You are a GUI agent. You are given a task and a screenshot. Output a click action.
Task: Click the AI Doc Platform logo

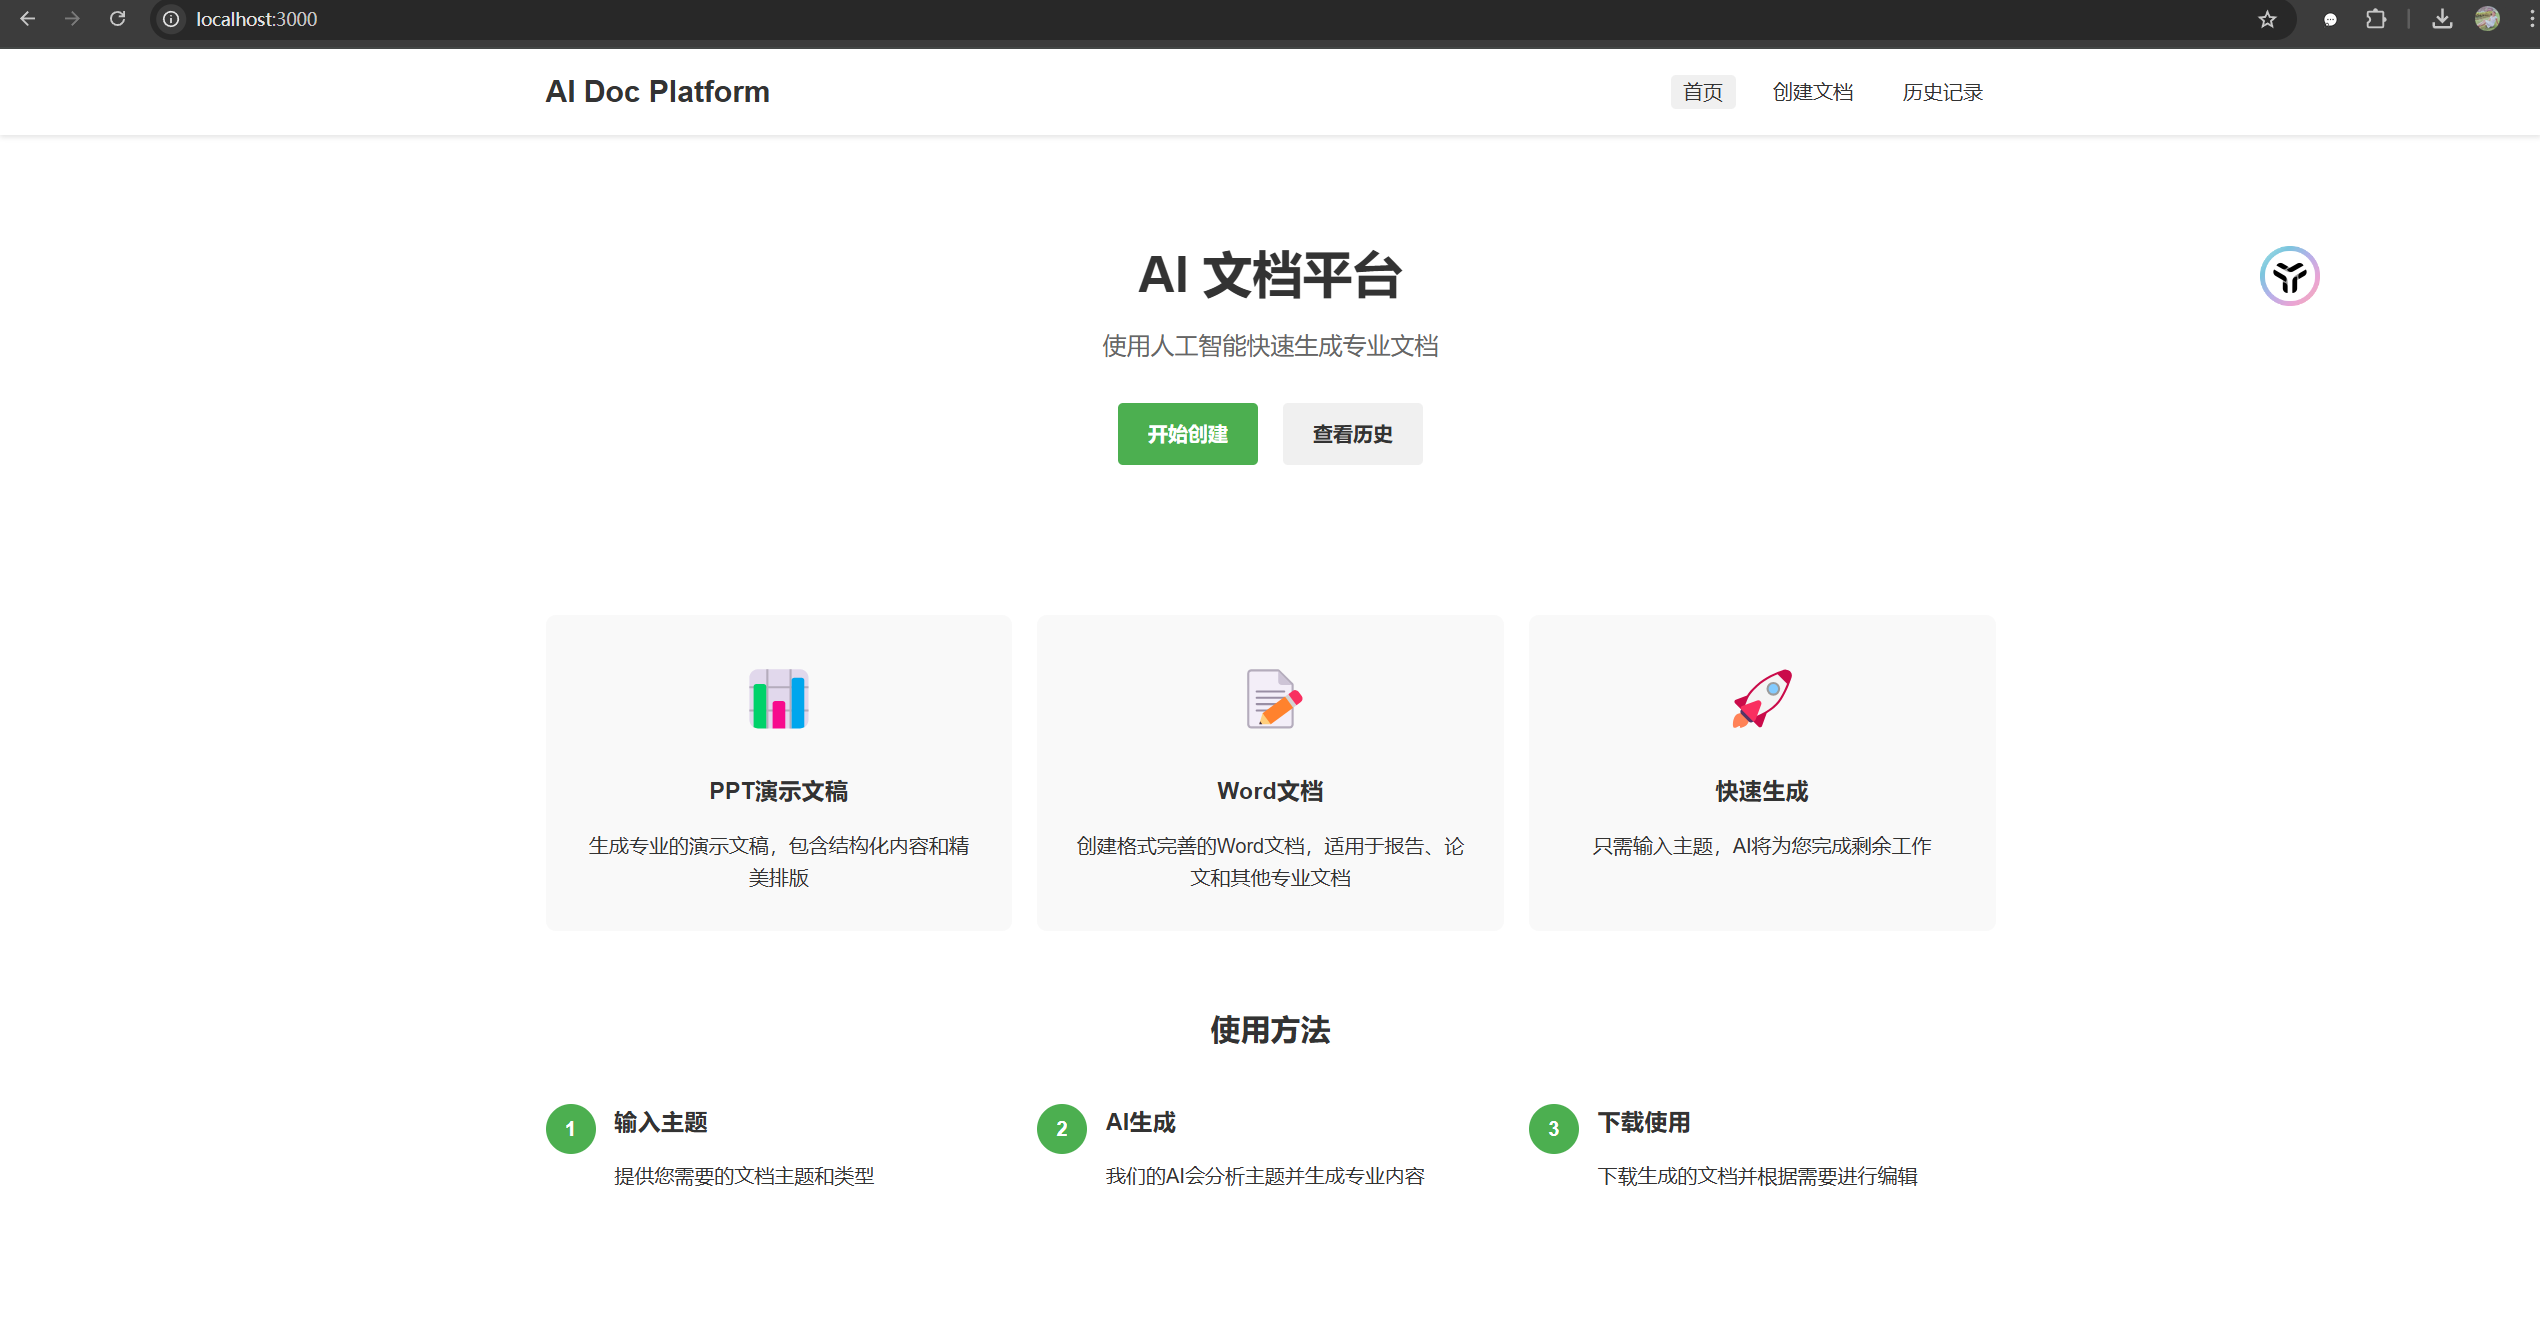(657, 92)
